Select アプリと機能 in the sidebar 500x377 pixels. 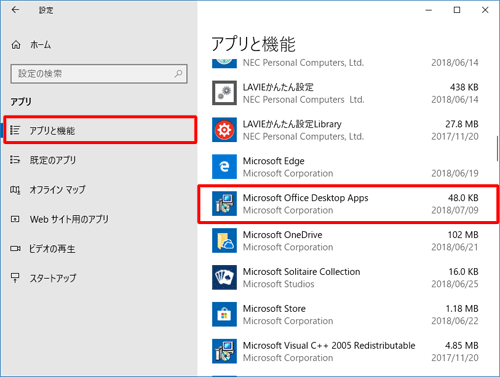100,130
